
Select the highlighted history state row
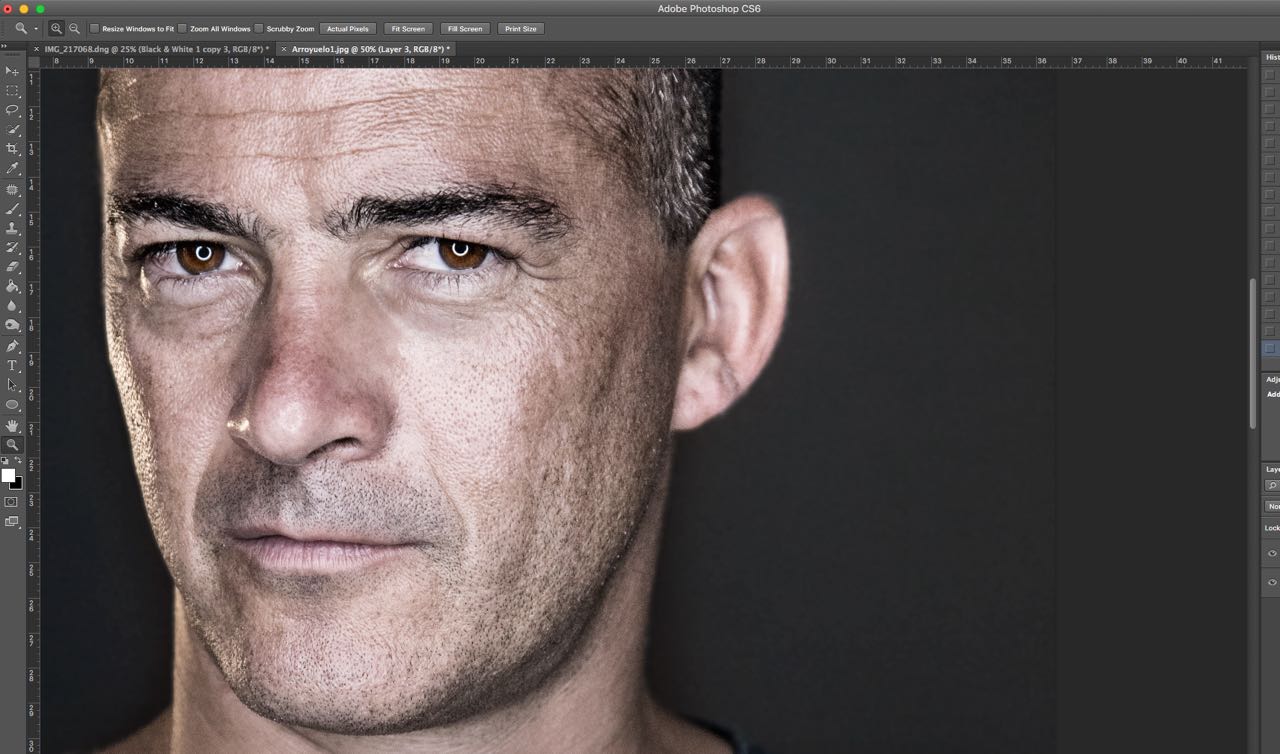click(1271, 349)
